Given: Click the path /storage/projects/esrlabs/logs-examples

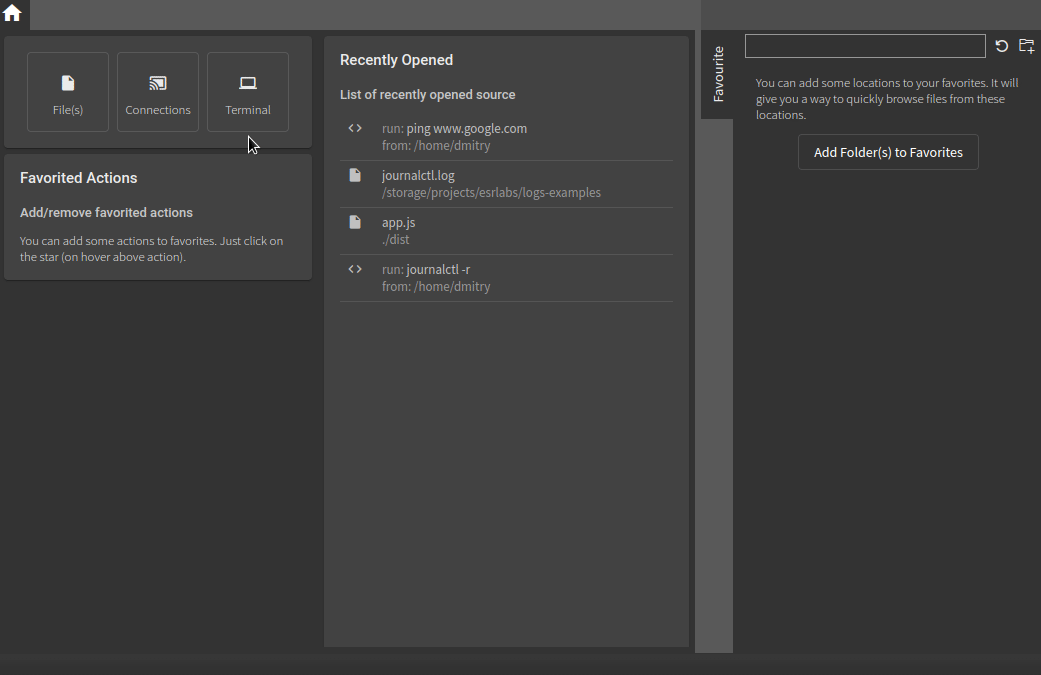Looking at the screenshot, I should pyautogui.click(x=491, y=192).
